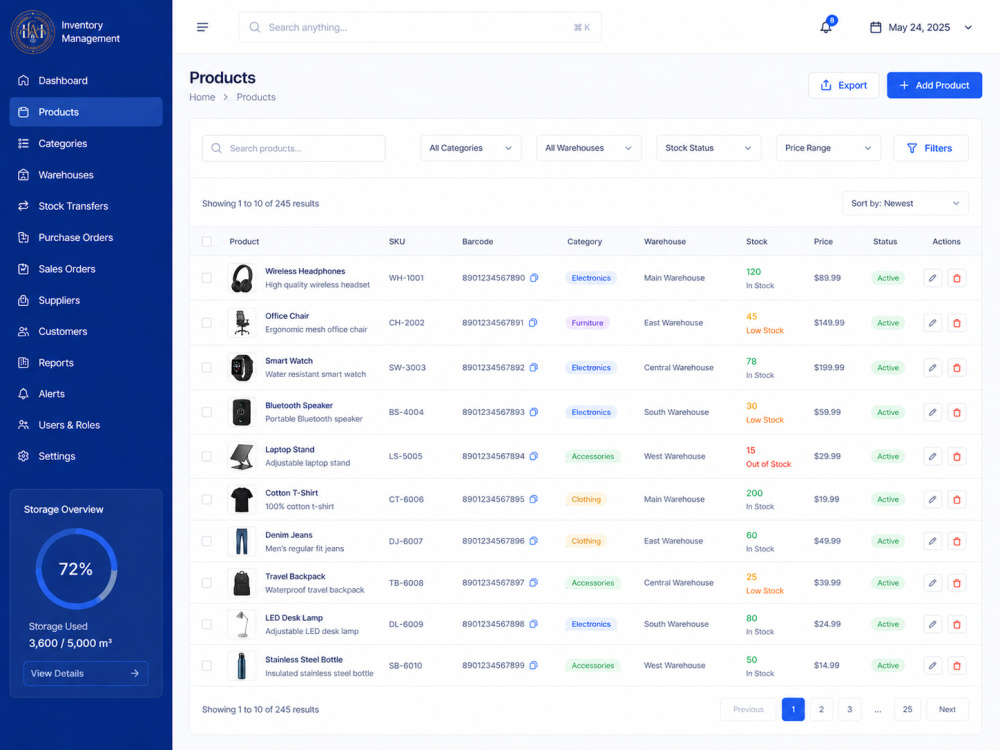Open the Price Range dropdown
The image size is (1000, 750).
point(828,148)
